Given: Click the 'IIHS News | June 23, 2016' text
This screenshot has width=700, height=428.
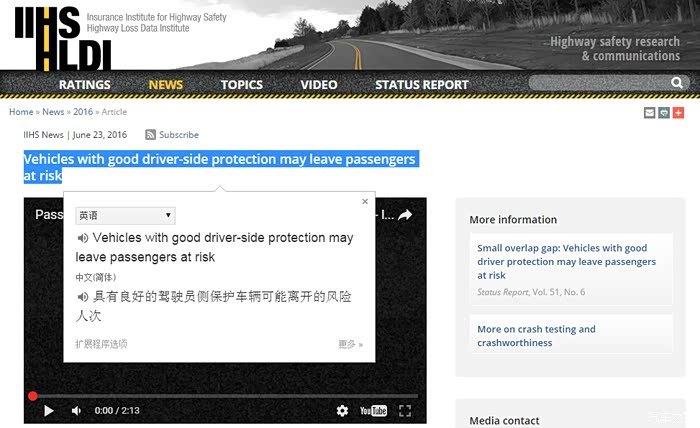Looking at the screenshot, I should point(75,135).
